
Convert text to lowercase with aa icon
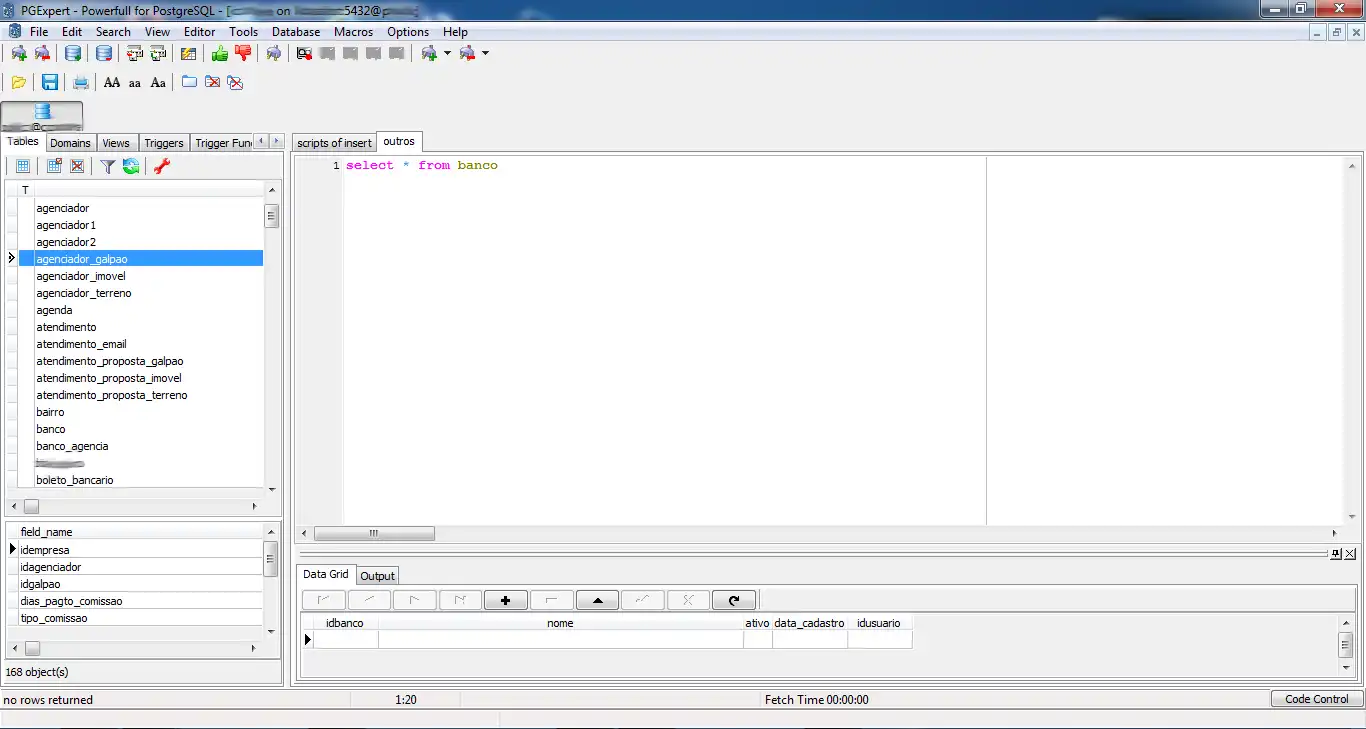point(135,82)
